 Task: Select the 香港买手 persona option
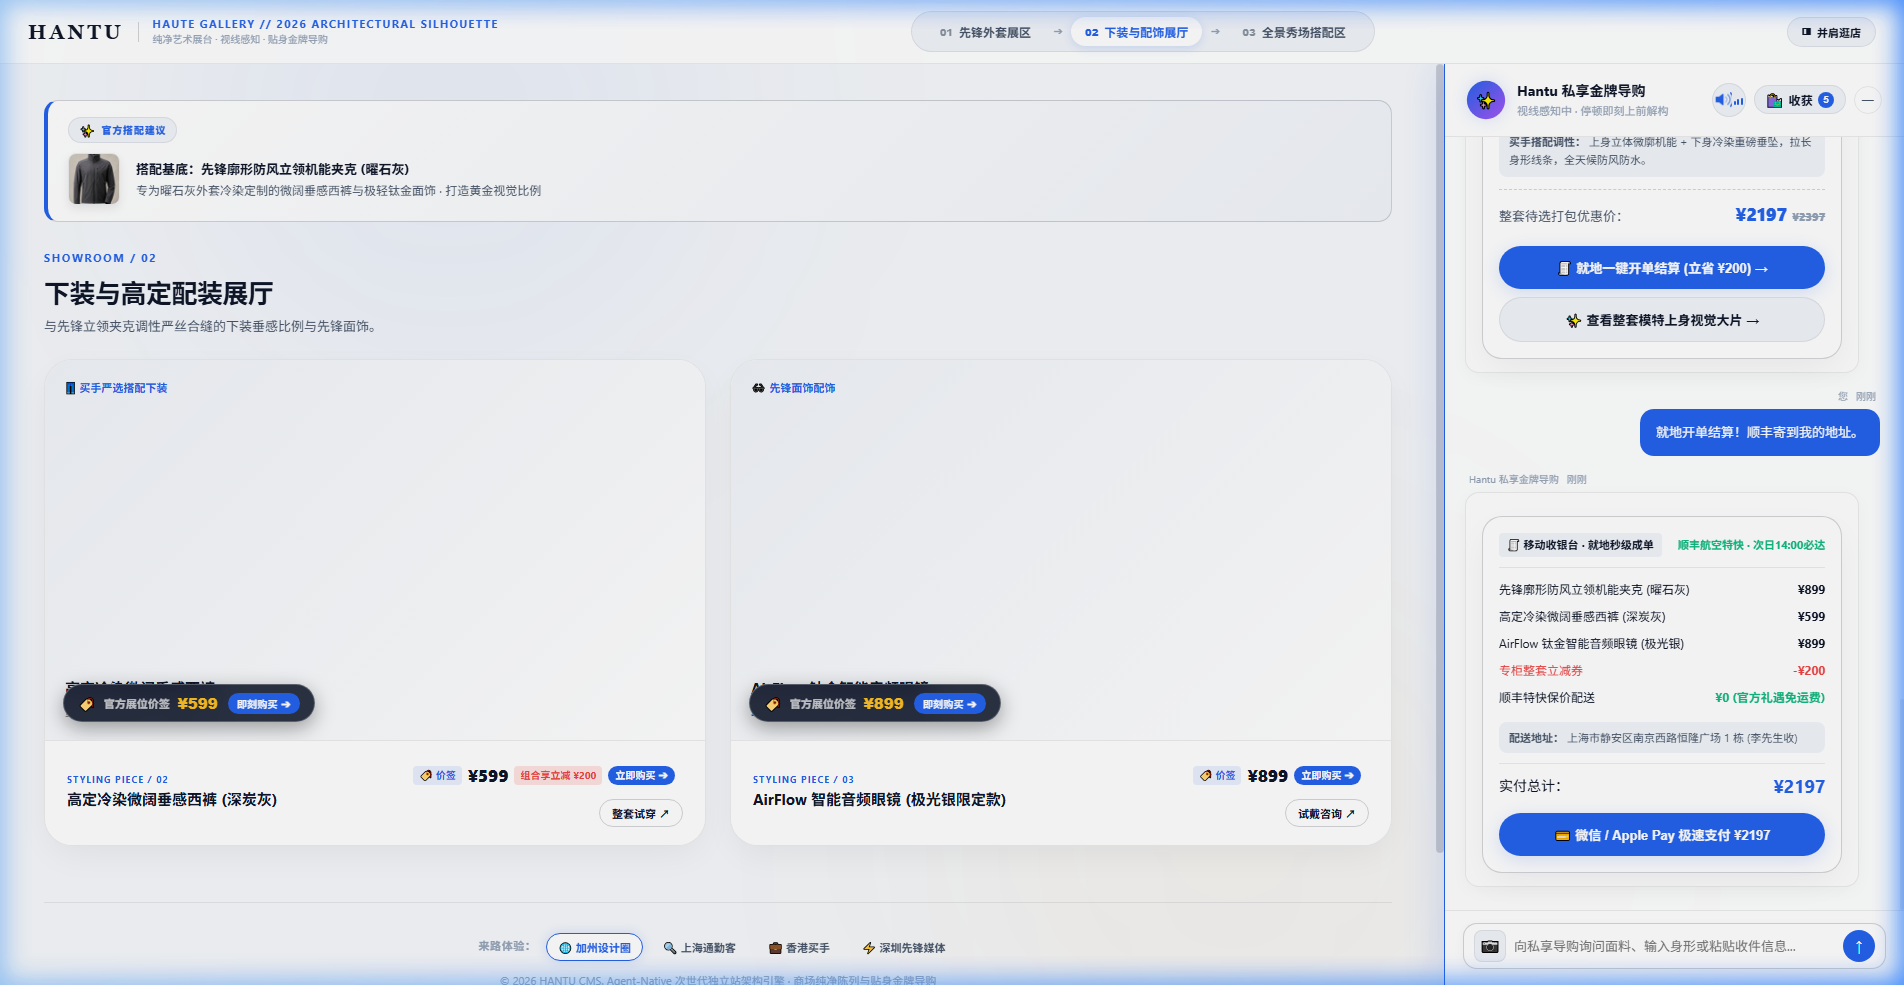click(799, 948)
